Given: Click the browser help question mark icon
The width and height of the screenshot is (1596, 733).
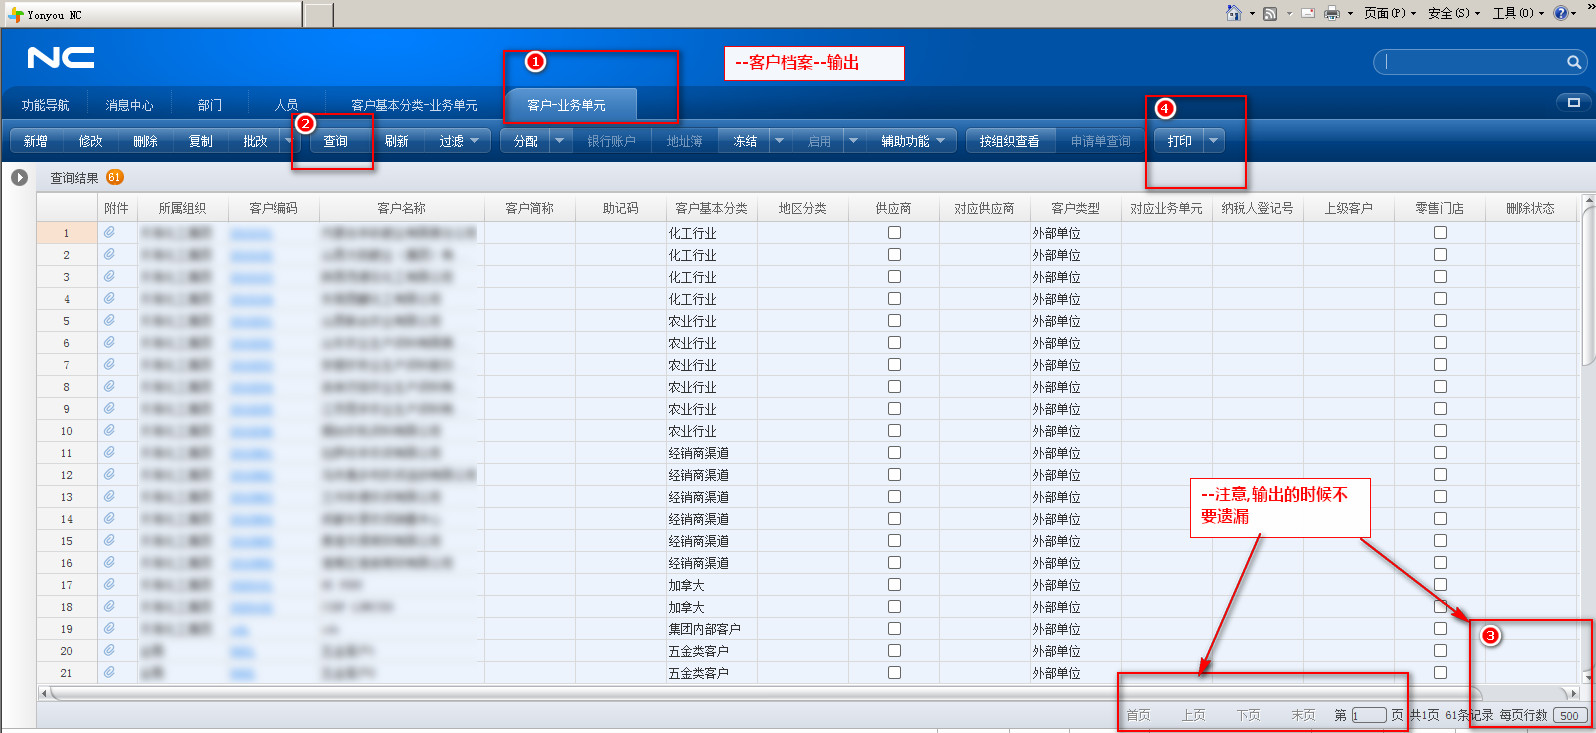Looking at the screenshot, I should pos(1560,13).
